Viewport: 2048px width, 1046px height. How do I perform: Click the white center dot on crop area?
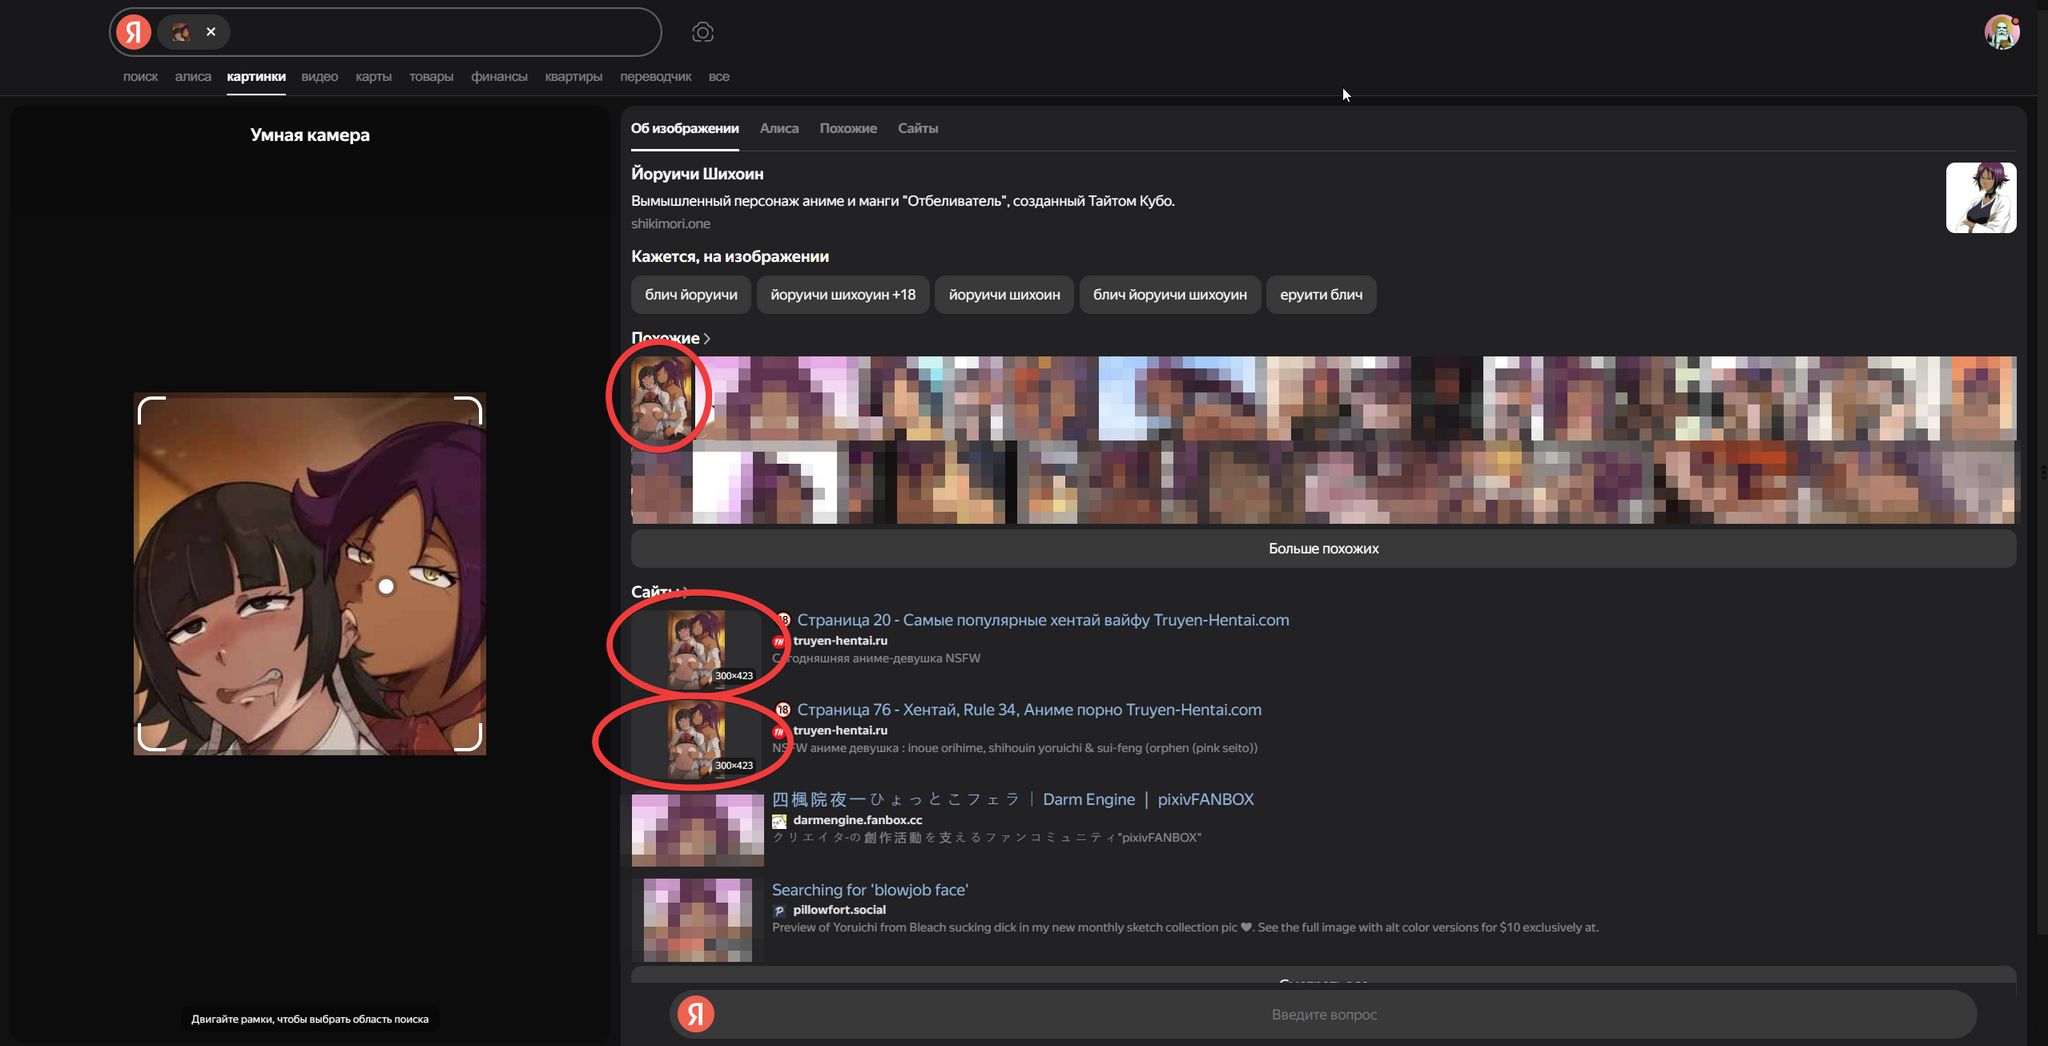[386, 586]
